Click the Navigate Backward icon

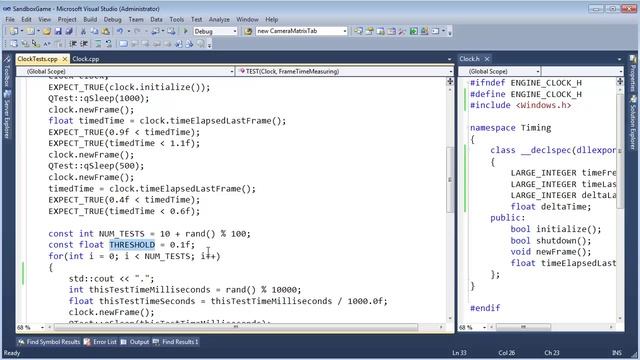point(156,31)
